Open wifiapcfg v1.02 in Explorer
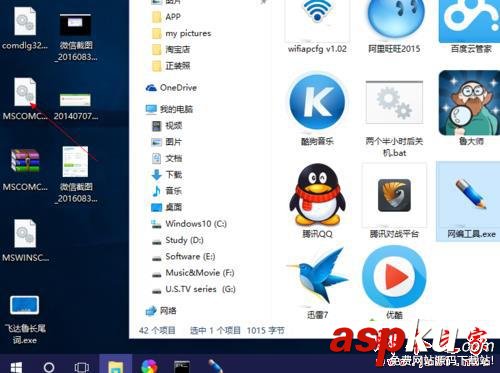Screen dimensions: 500x373 click(x=317, y=27)
